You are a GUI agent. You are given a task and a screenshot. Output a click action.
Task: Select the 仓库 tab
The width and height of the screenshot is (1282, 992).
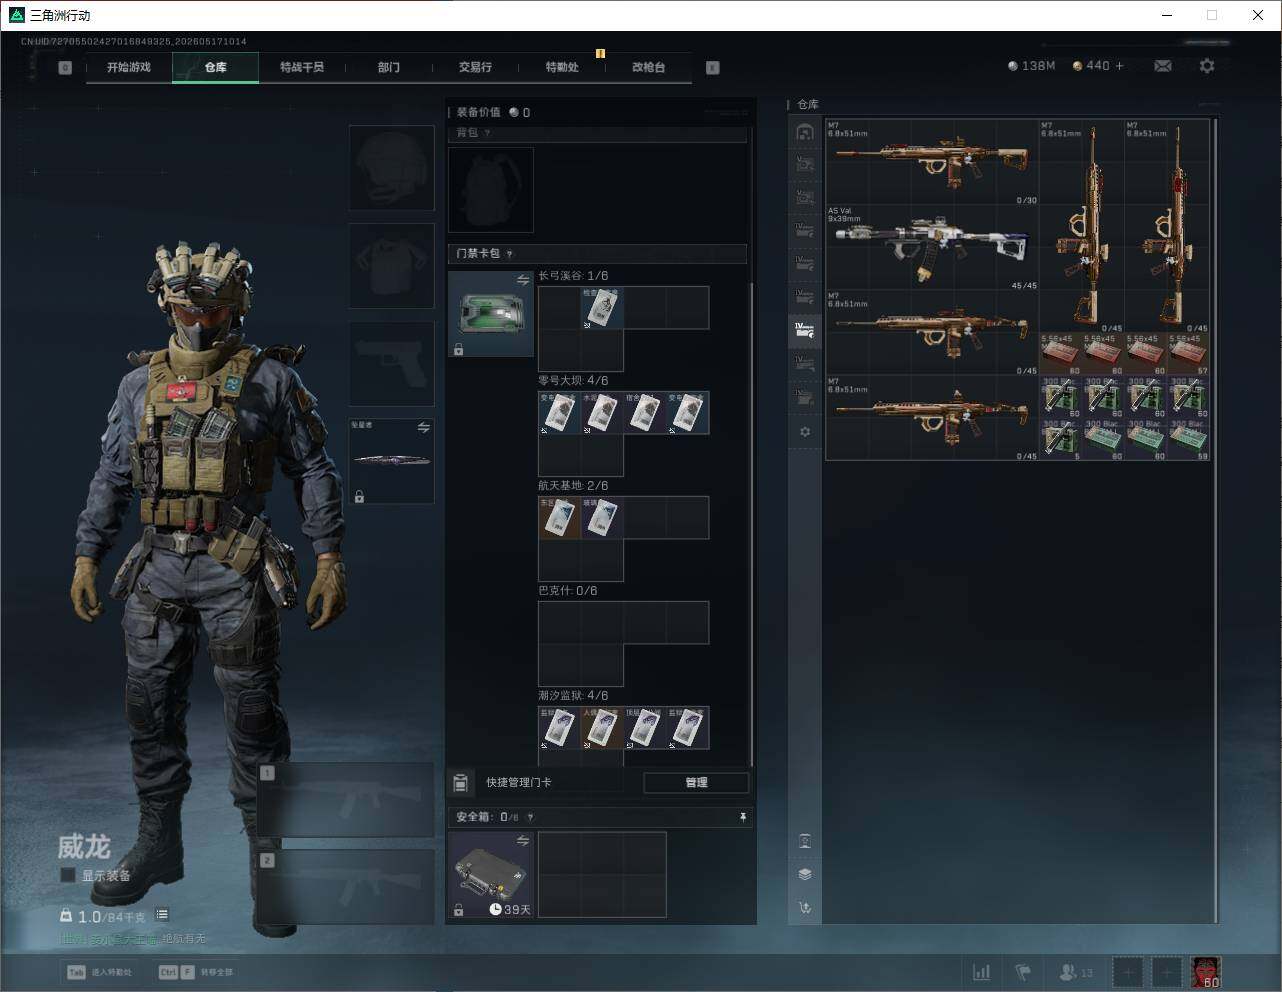[216, 67]
